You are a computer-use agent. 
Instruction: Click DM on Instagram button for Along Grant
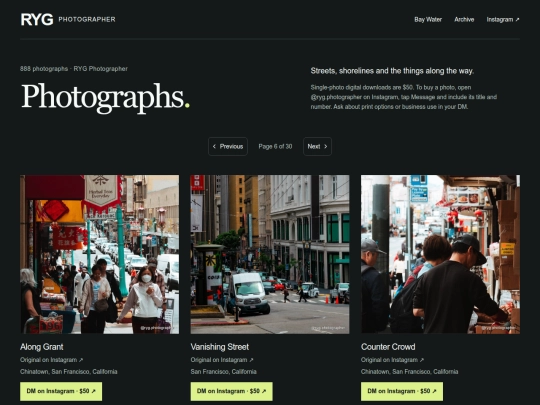pos(61,391)
